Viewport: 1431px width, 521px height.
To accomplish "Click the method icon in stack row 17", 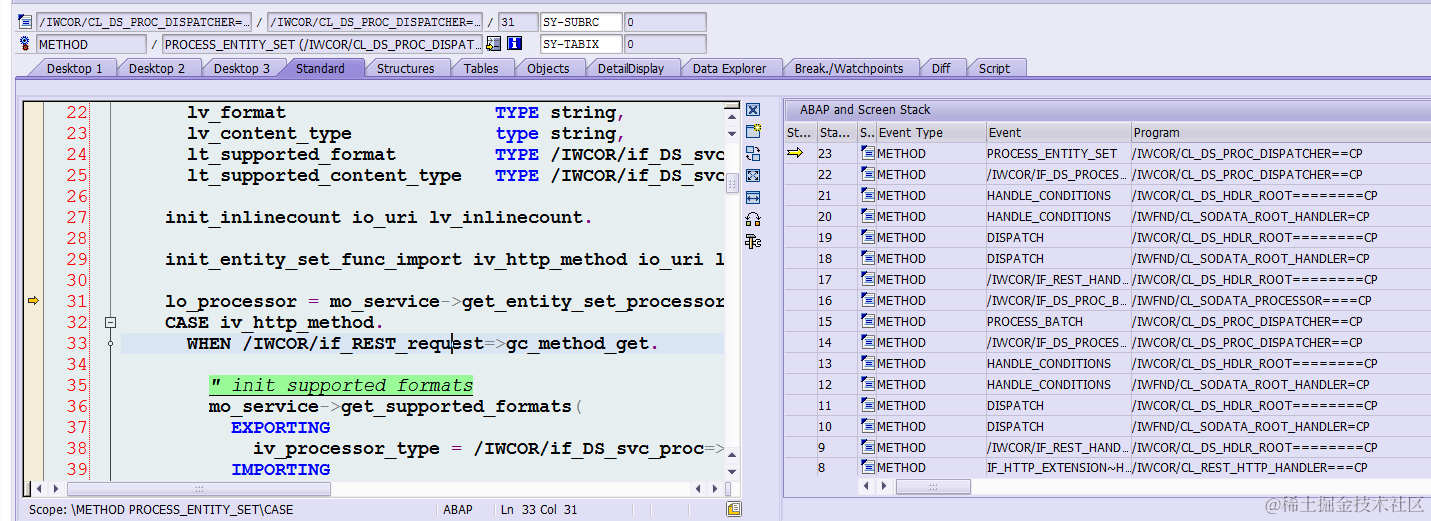I will 868,279.
